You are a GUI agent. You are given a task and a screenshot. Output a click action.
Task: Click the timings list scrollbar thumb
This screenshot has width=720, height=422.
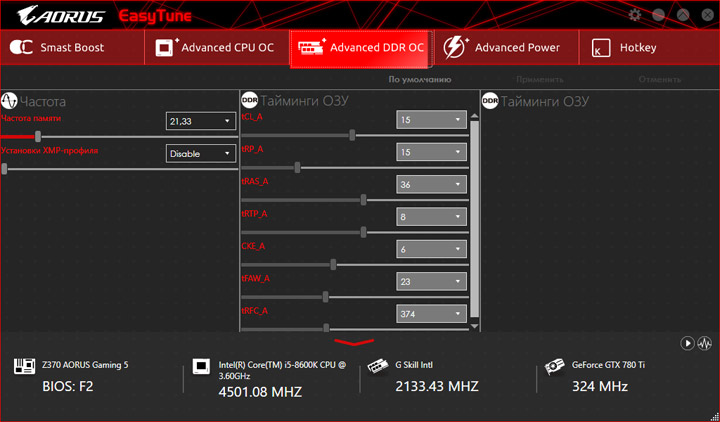pos(474,219)
